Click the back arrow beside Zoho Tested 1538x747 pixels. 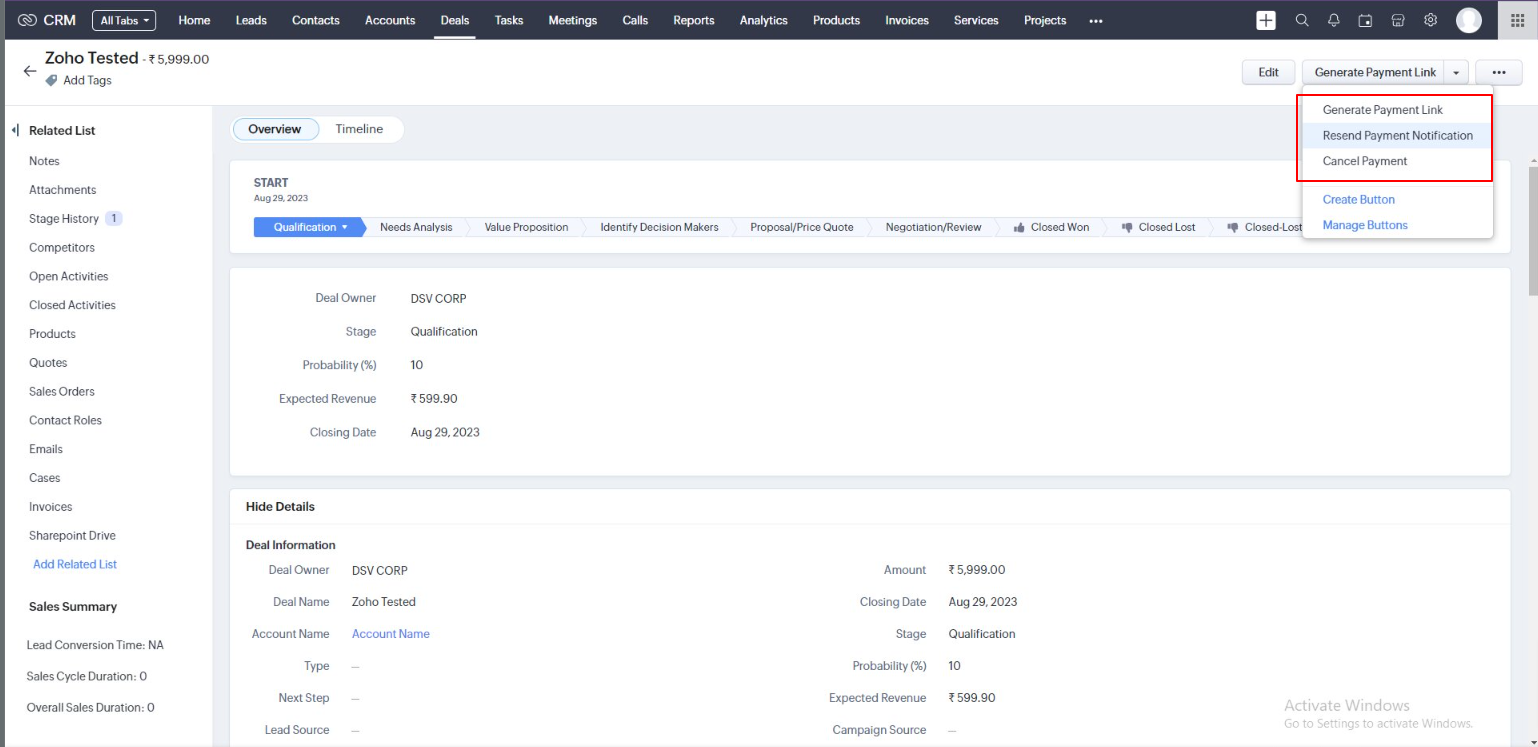point(29,71)
